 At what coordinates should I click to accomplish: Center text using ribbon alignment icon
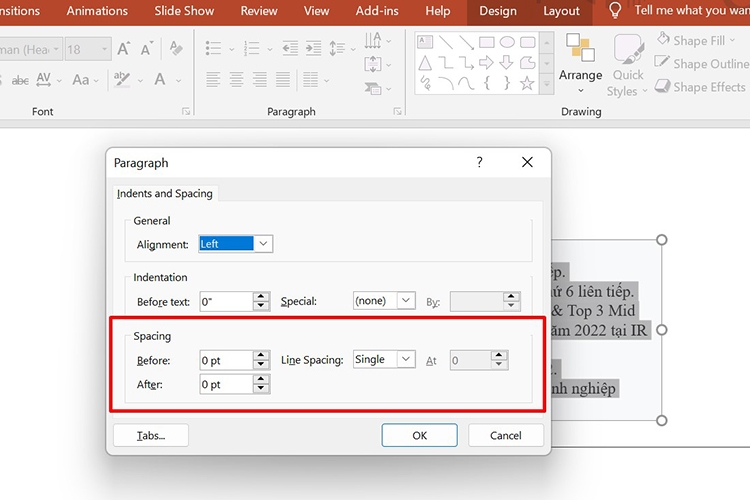tap(237, 79)
